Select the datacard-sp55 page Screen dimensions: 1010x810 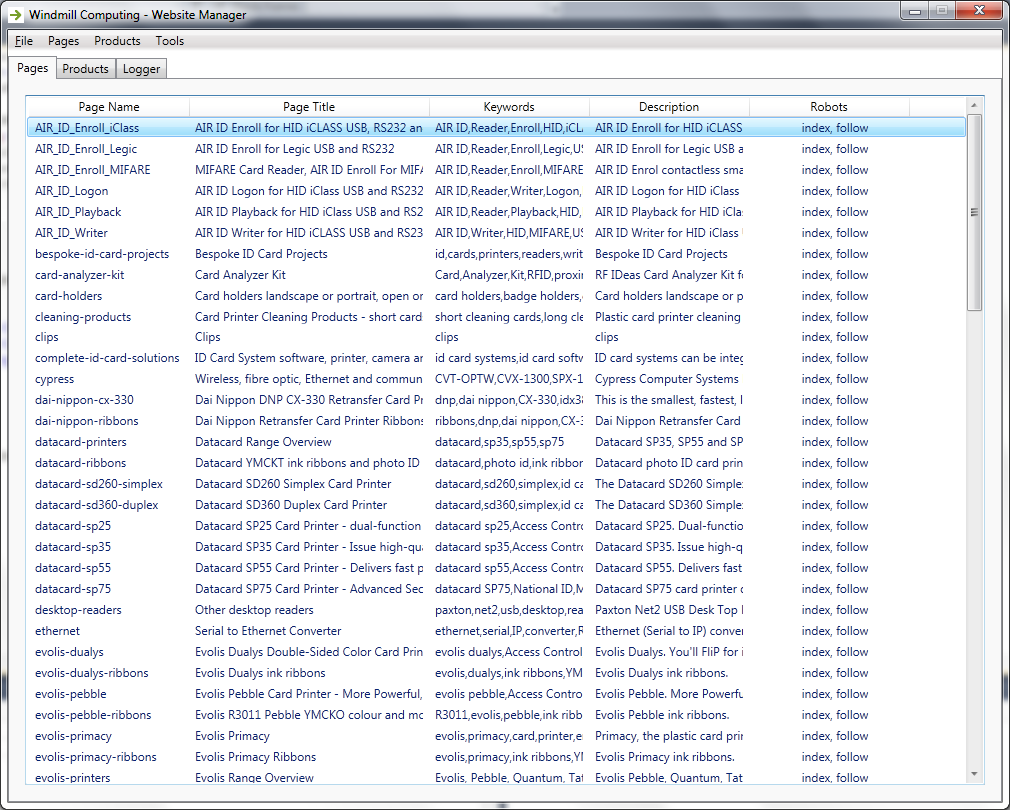73,568
